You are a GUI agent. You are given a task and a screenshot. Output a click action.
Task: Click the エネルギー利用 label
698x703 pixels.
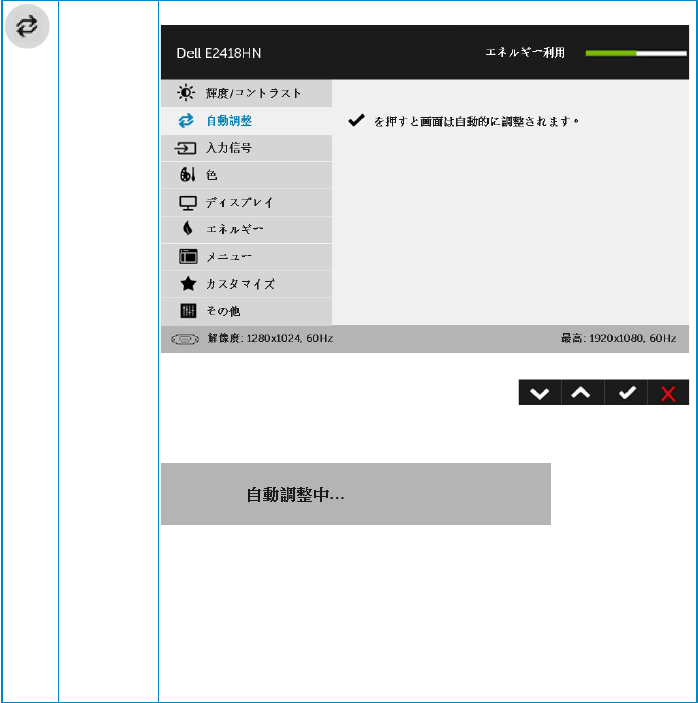[x=525, y=52]
